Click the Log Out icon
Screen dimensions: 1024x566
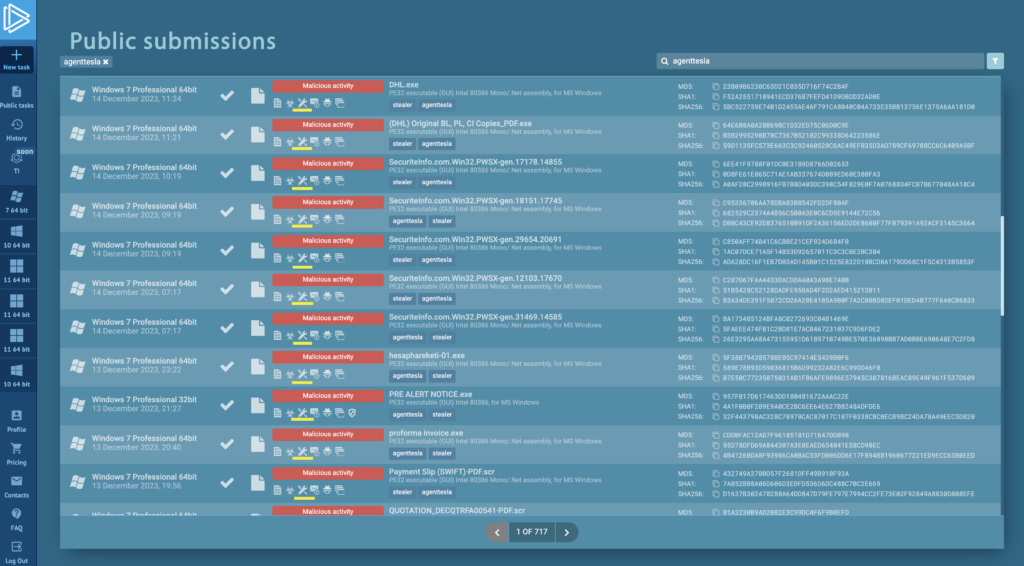click(x=17, y=547)
